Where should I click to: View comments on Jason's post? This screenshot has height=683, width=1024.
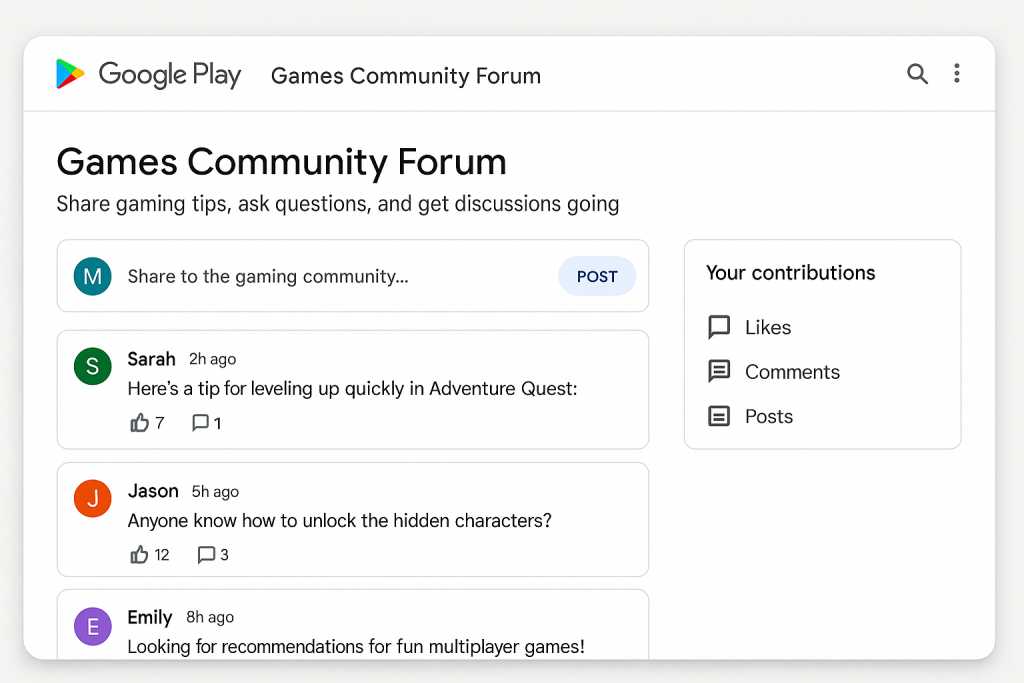tap(207, 554)
